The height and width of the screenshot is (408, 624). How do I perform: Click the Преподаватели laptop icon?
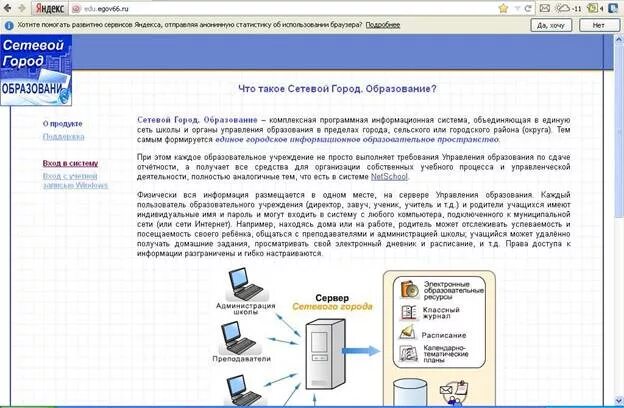coord(238,338)
